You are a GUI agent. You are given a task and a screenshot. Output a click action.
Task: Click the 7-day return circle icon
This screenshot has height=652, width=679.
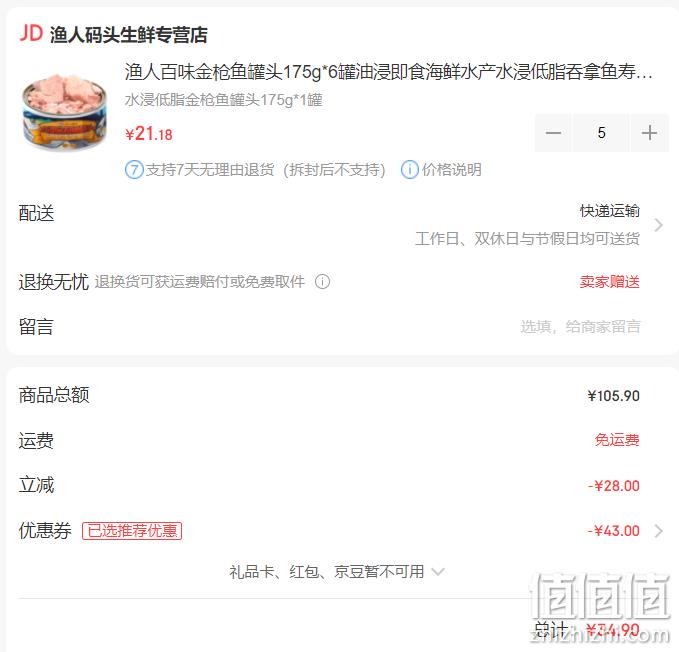pos(134,170)
